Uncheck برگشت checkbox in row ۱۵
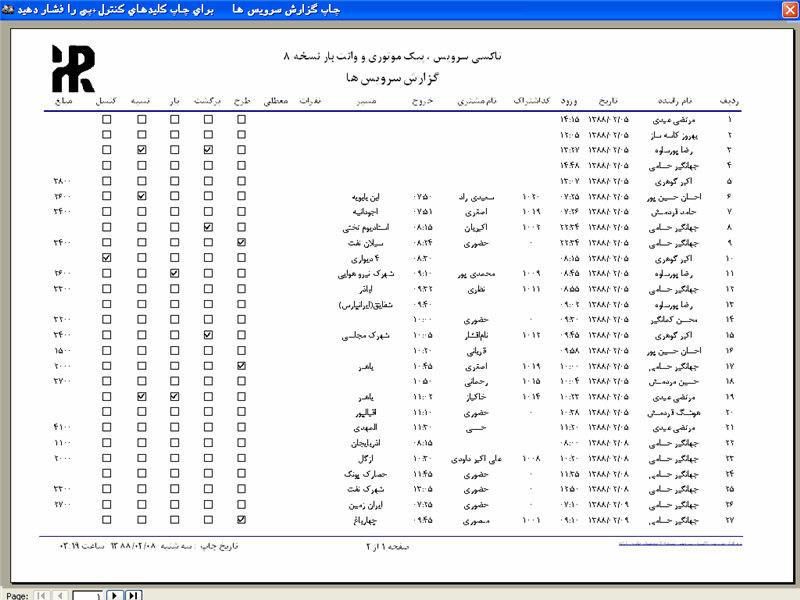This screenshot has height=600, width=800. (208, 335)
